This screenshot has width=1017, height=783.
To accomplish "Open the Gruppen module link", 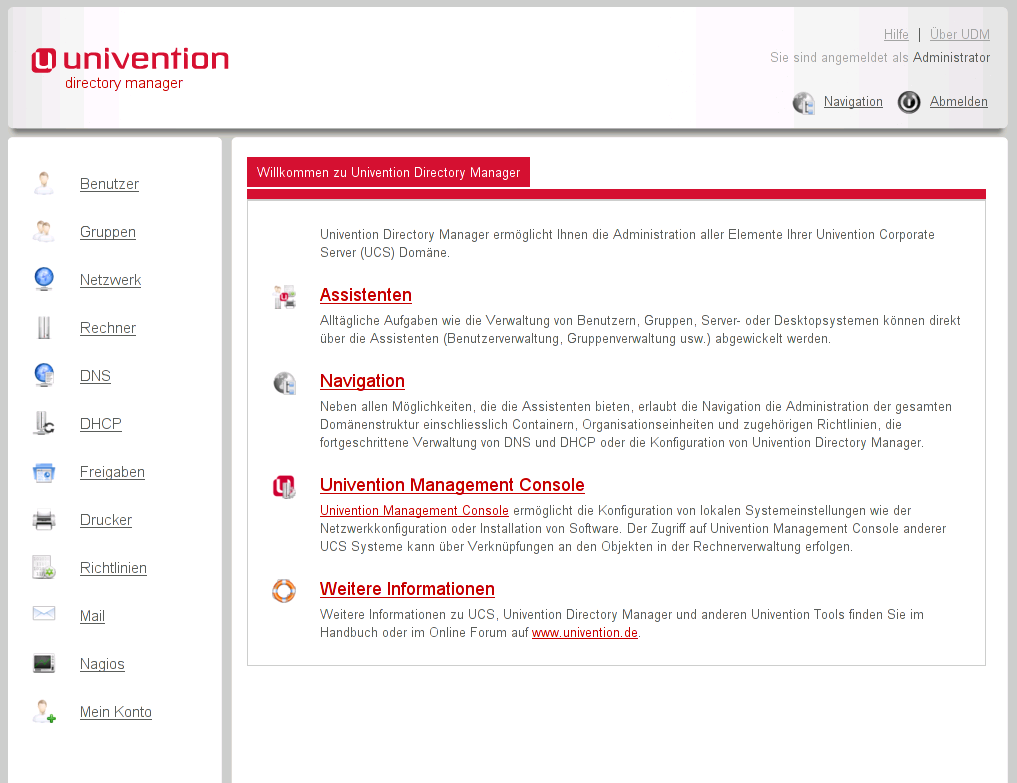I will click(x=108, y=232).
